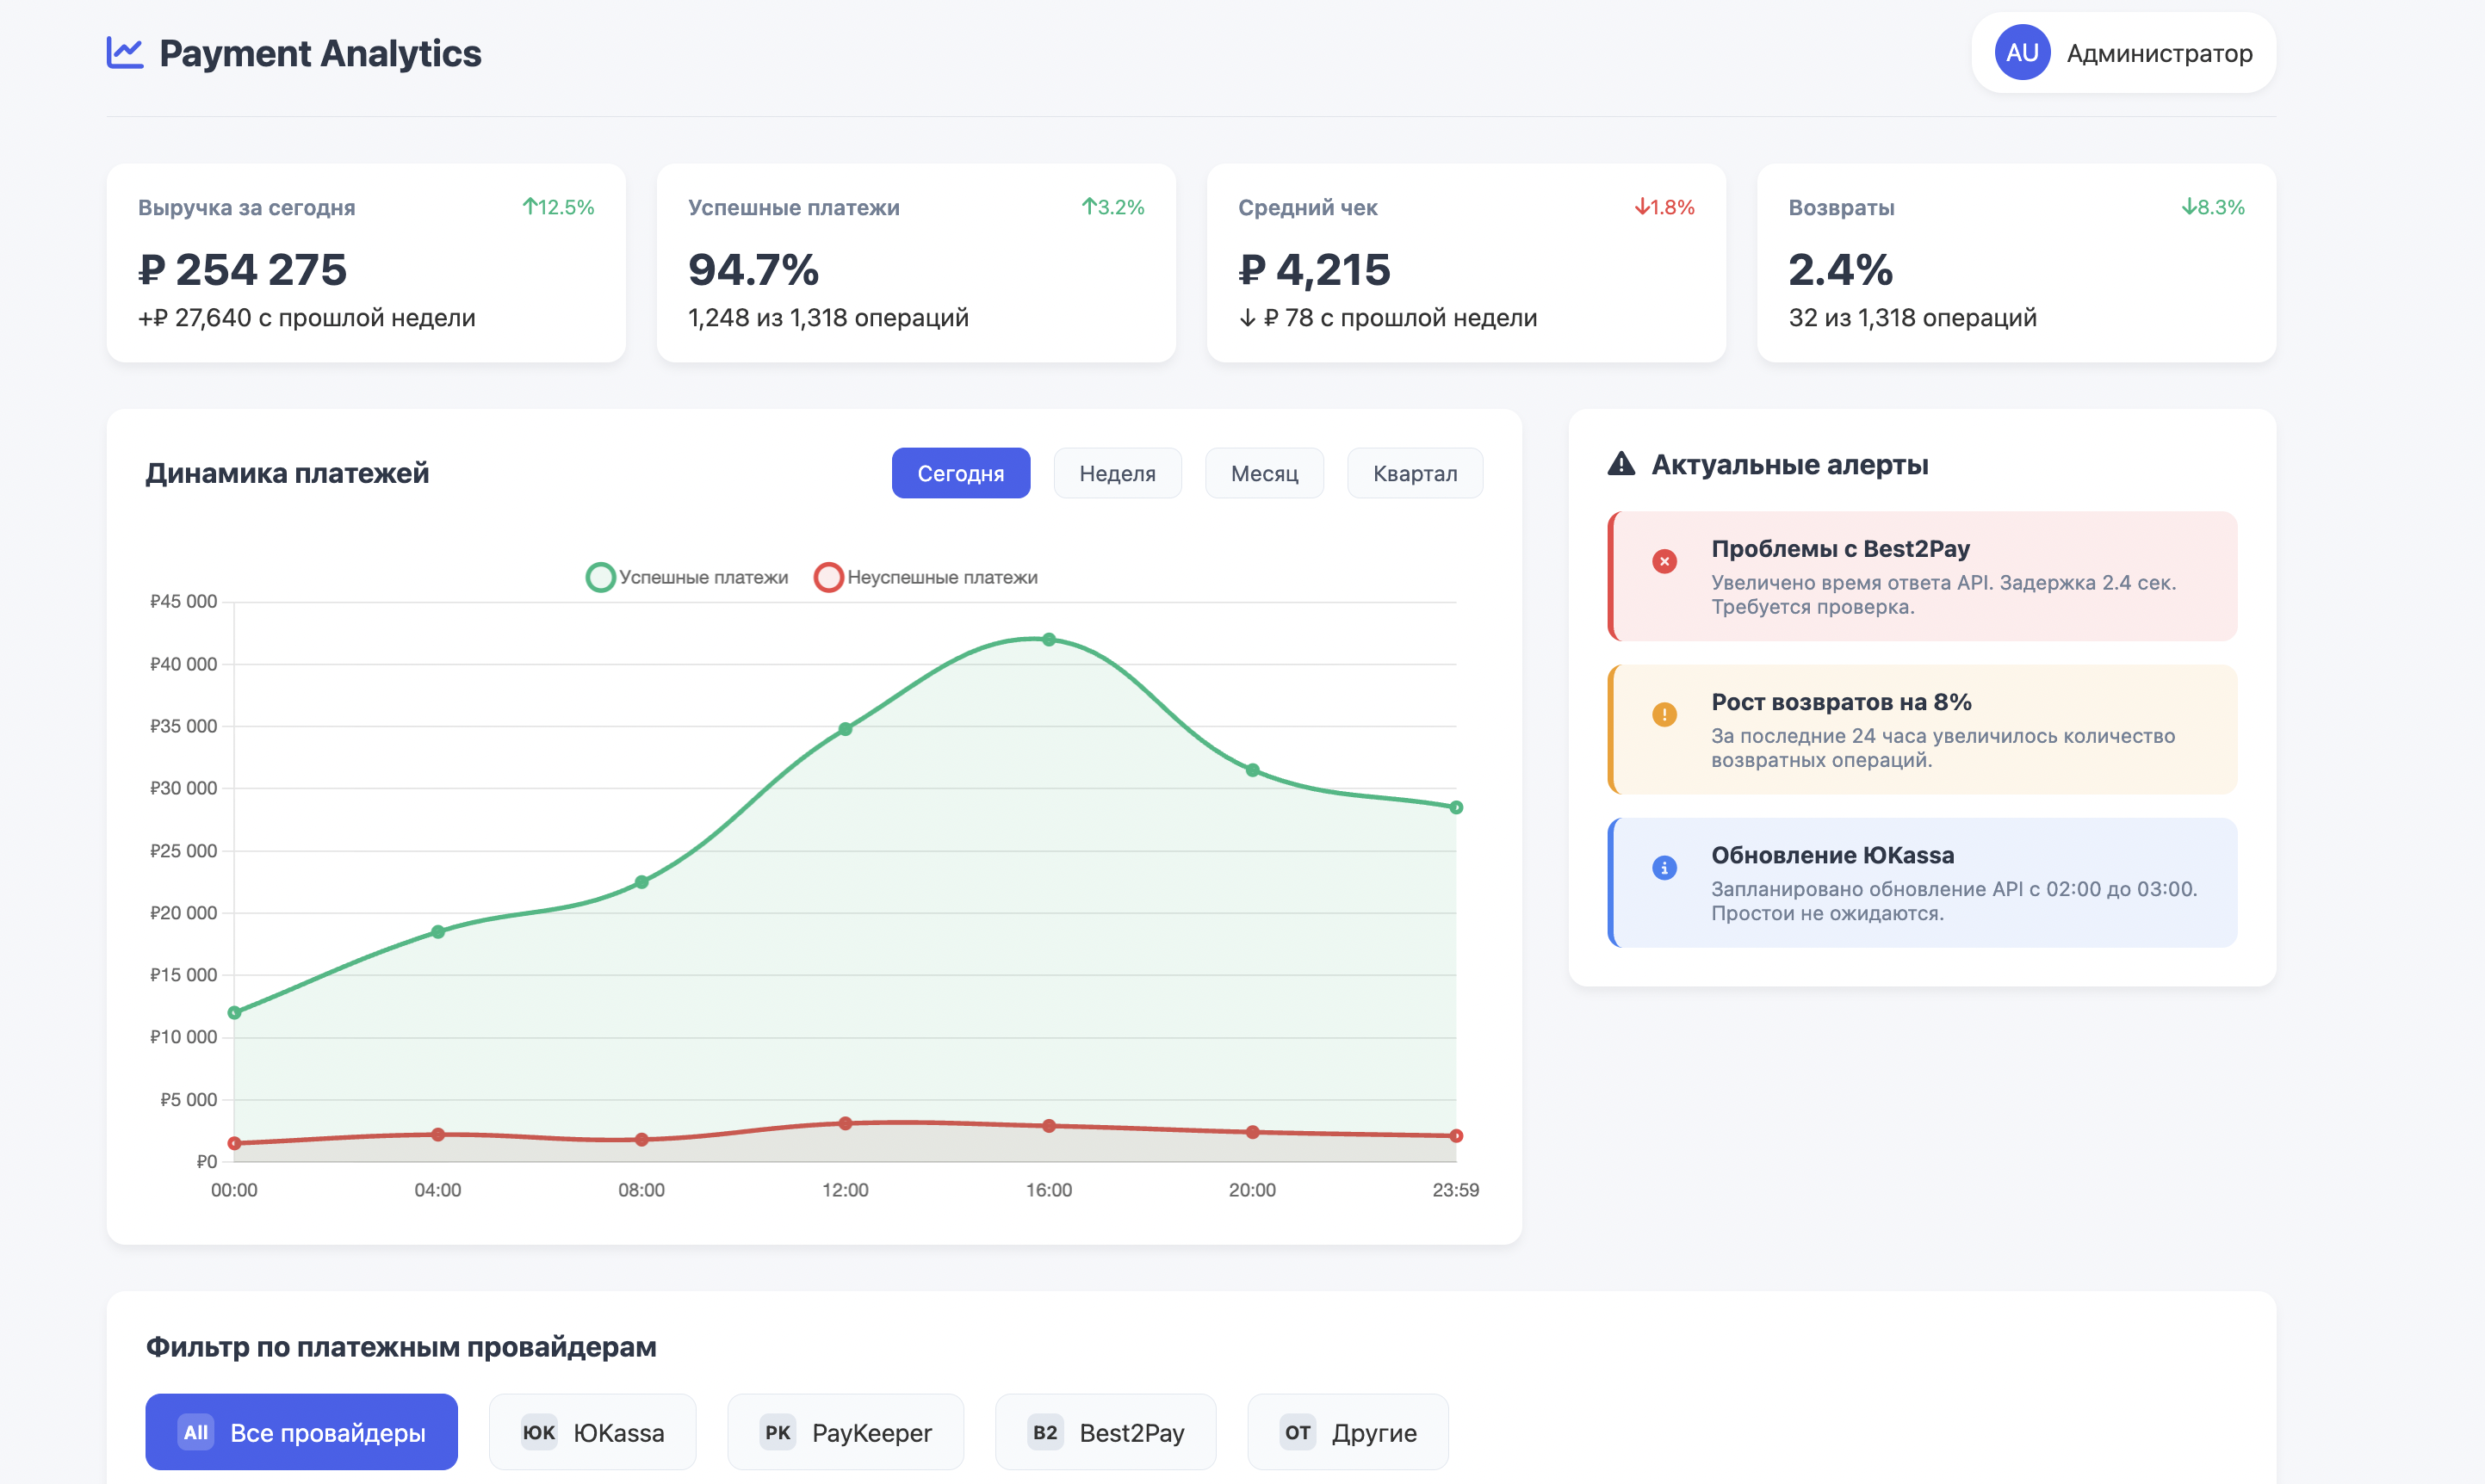Click the 08:00 point on successful payments line

point(642,882)
